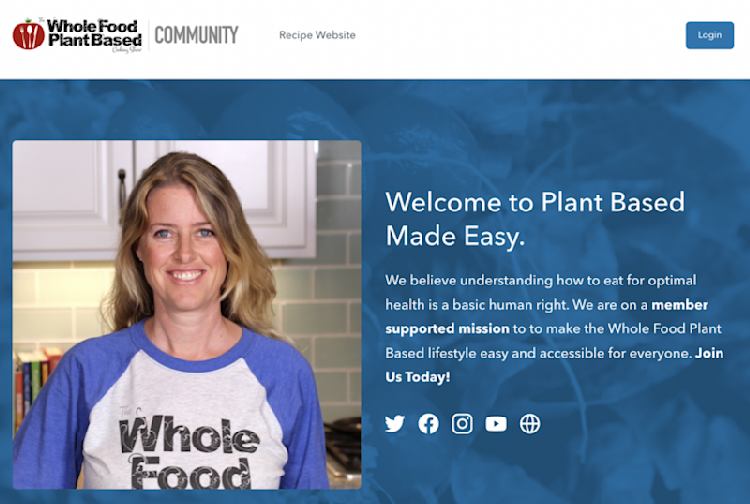Click the cookbooks on the kitchen shelf
The height and width of the screenshot is (504, 750).
click(x=37, y=385)
